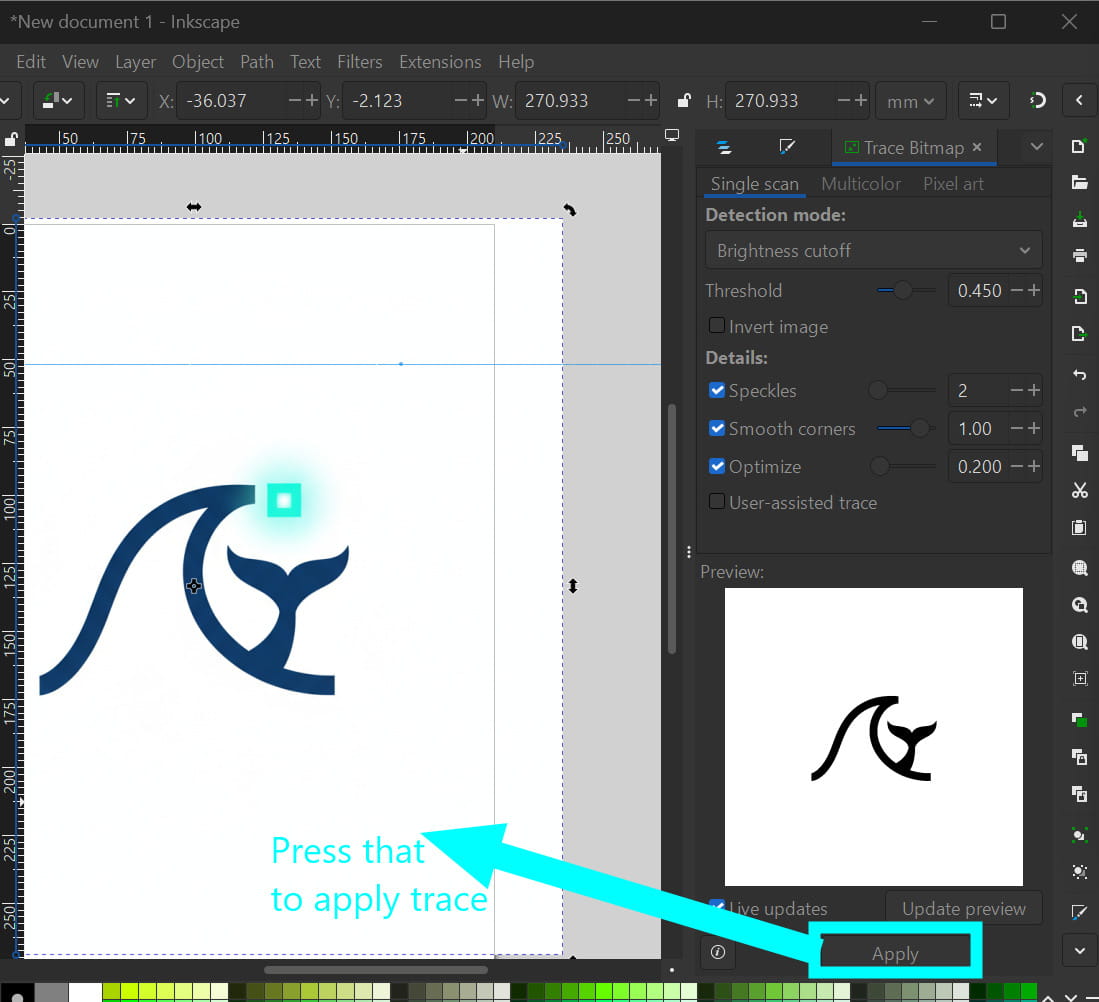Click the info icon beside the Apply button
1099x1002 pixels.
[x=718, y=952]
